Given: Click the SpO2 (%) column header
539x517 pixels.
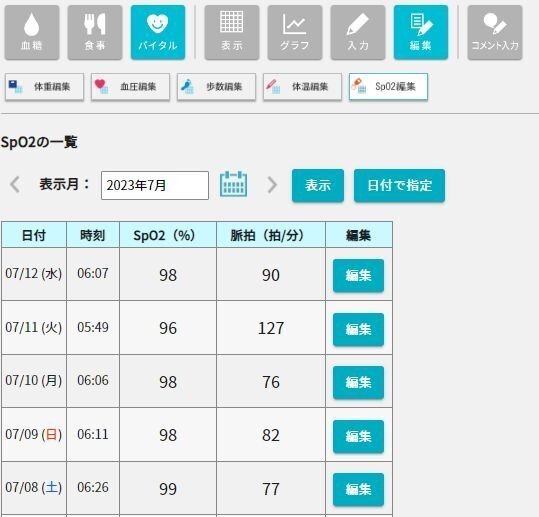Looking at the screenshot, I should click(x=168, y=235).
